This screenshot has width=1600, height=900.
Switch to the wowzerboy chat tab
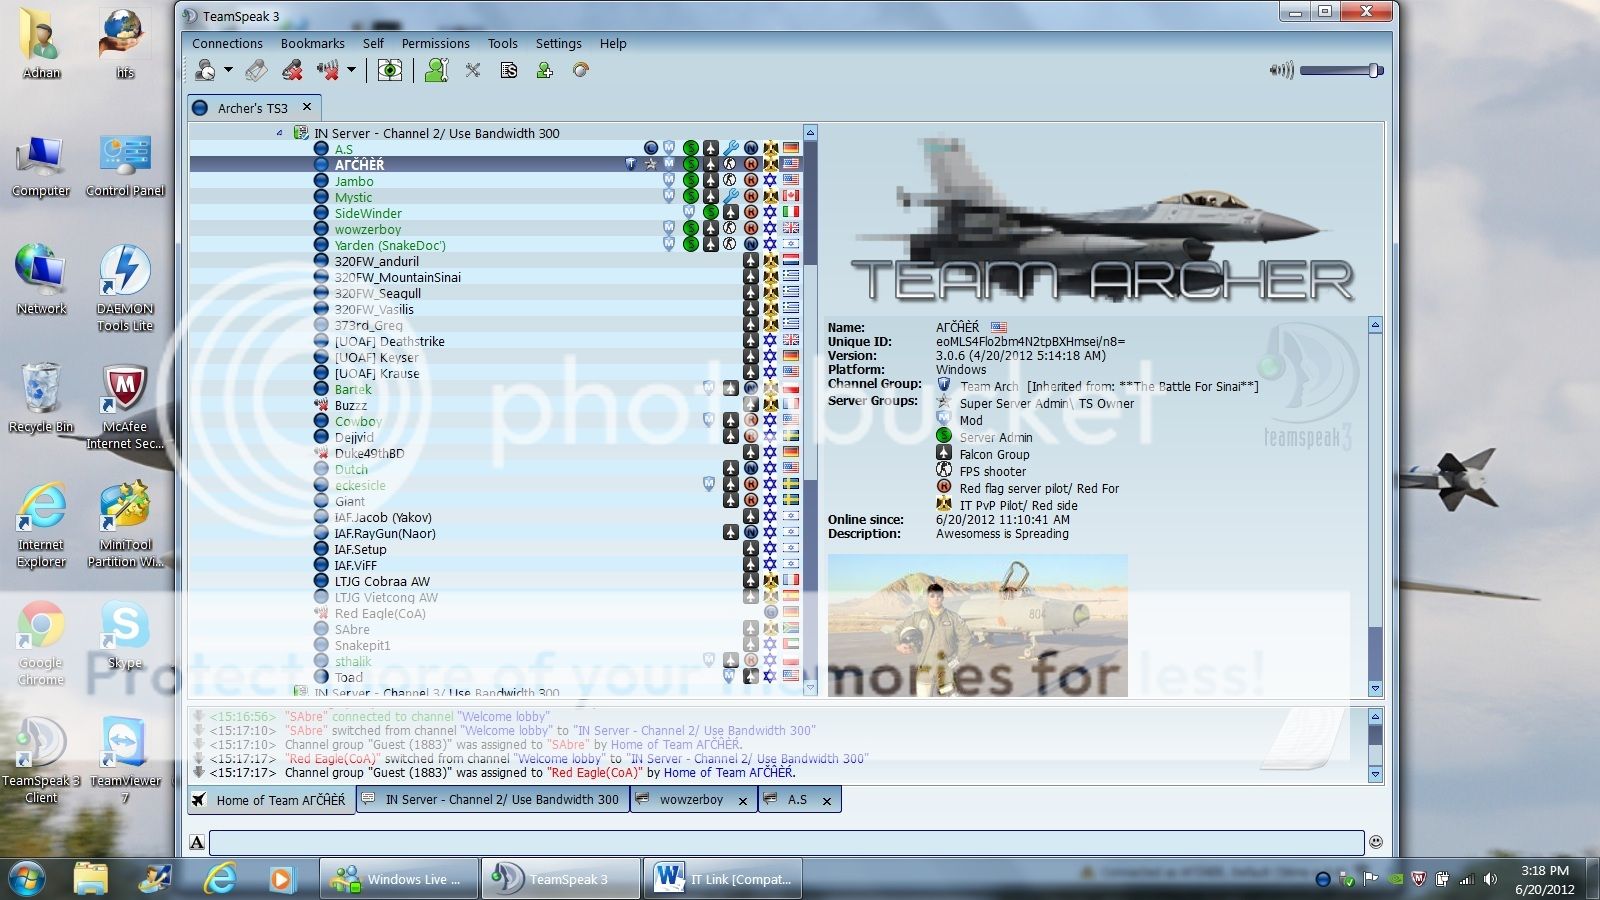[690, 800]
